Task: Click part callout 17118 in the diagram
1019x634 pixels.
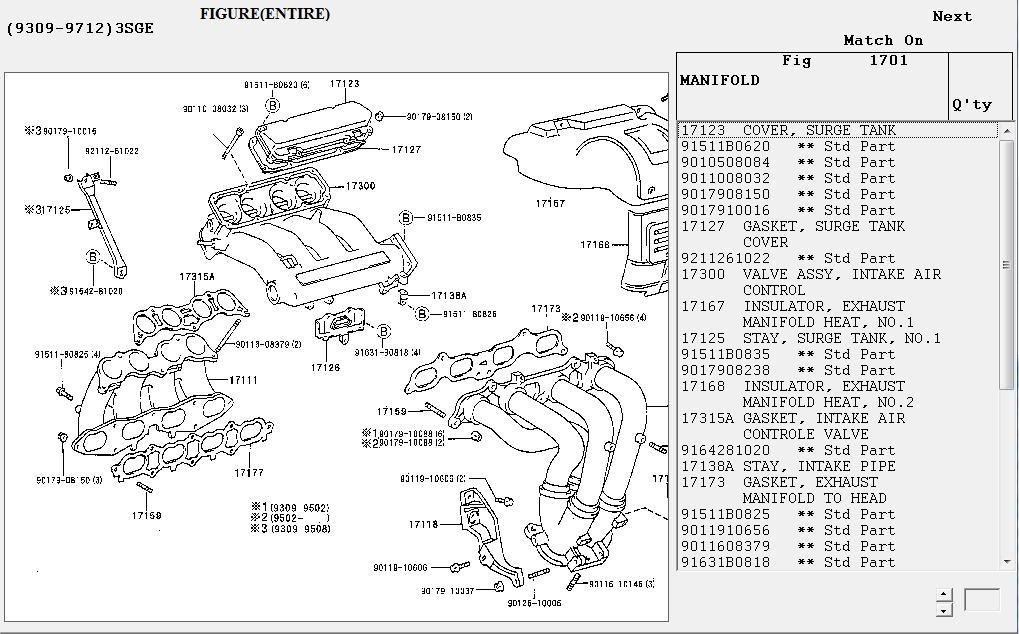Action: [x=423, y=524]
